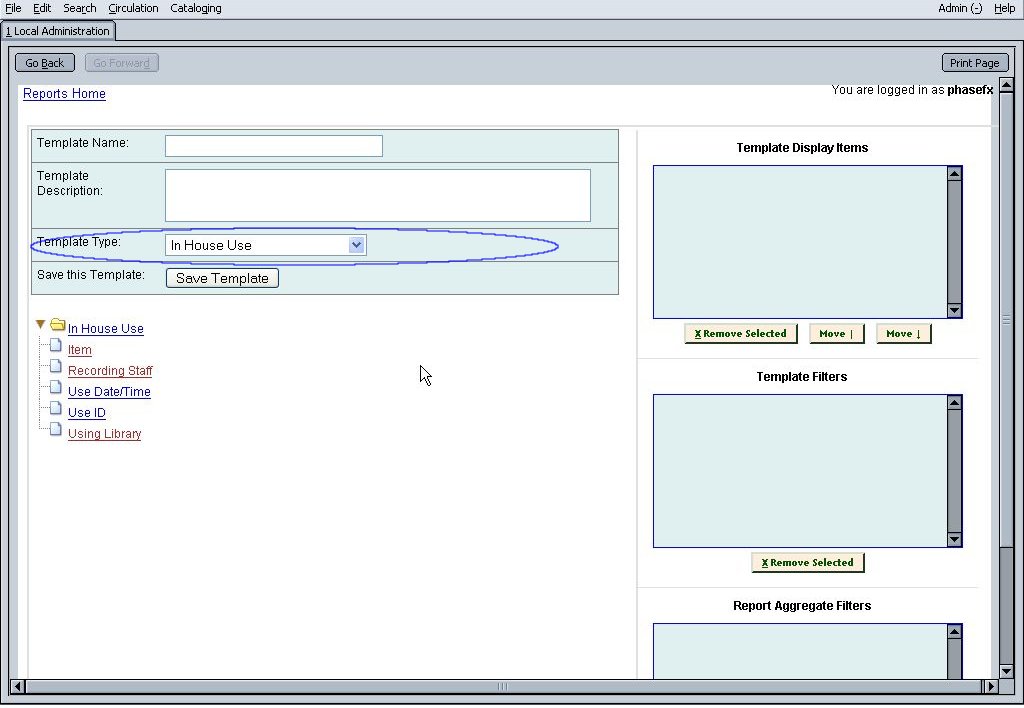The image size is (1024, 708).
Task: Click the Go Back button
Action: click(45, 63)
